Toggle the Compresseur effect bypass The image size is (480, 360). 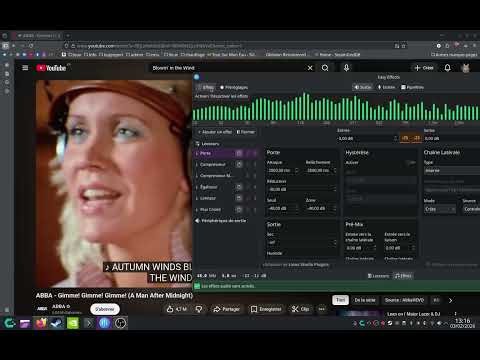(239, 164)
